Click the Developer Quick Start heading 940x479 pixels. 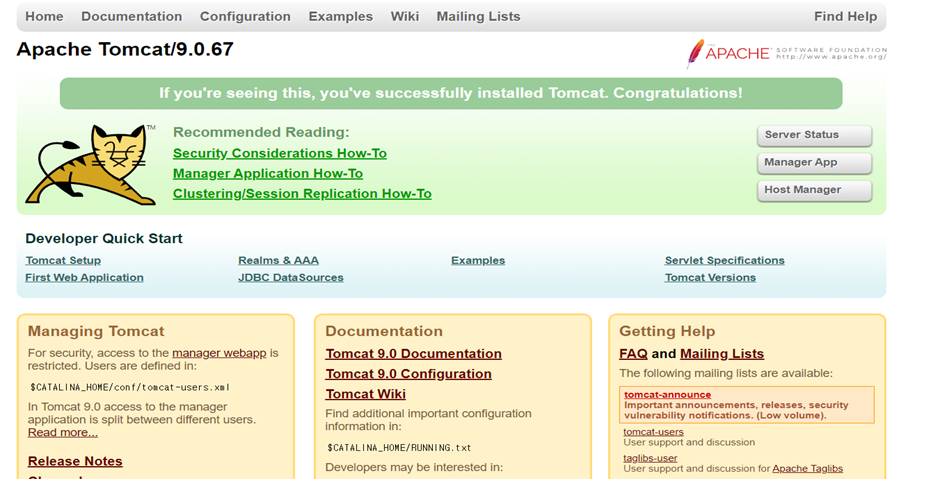click(104, 239)
